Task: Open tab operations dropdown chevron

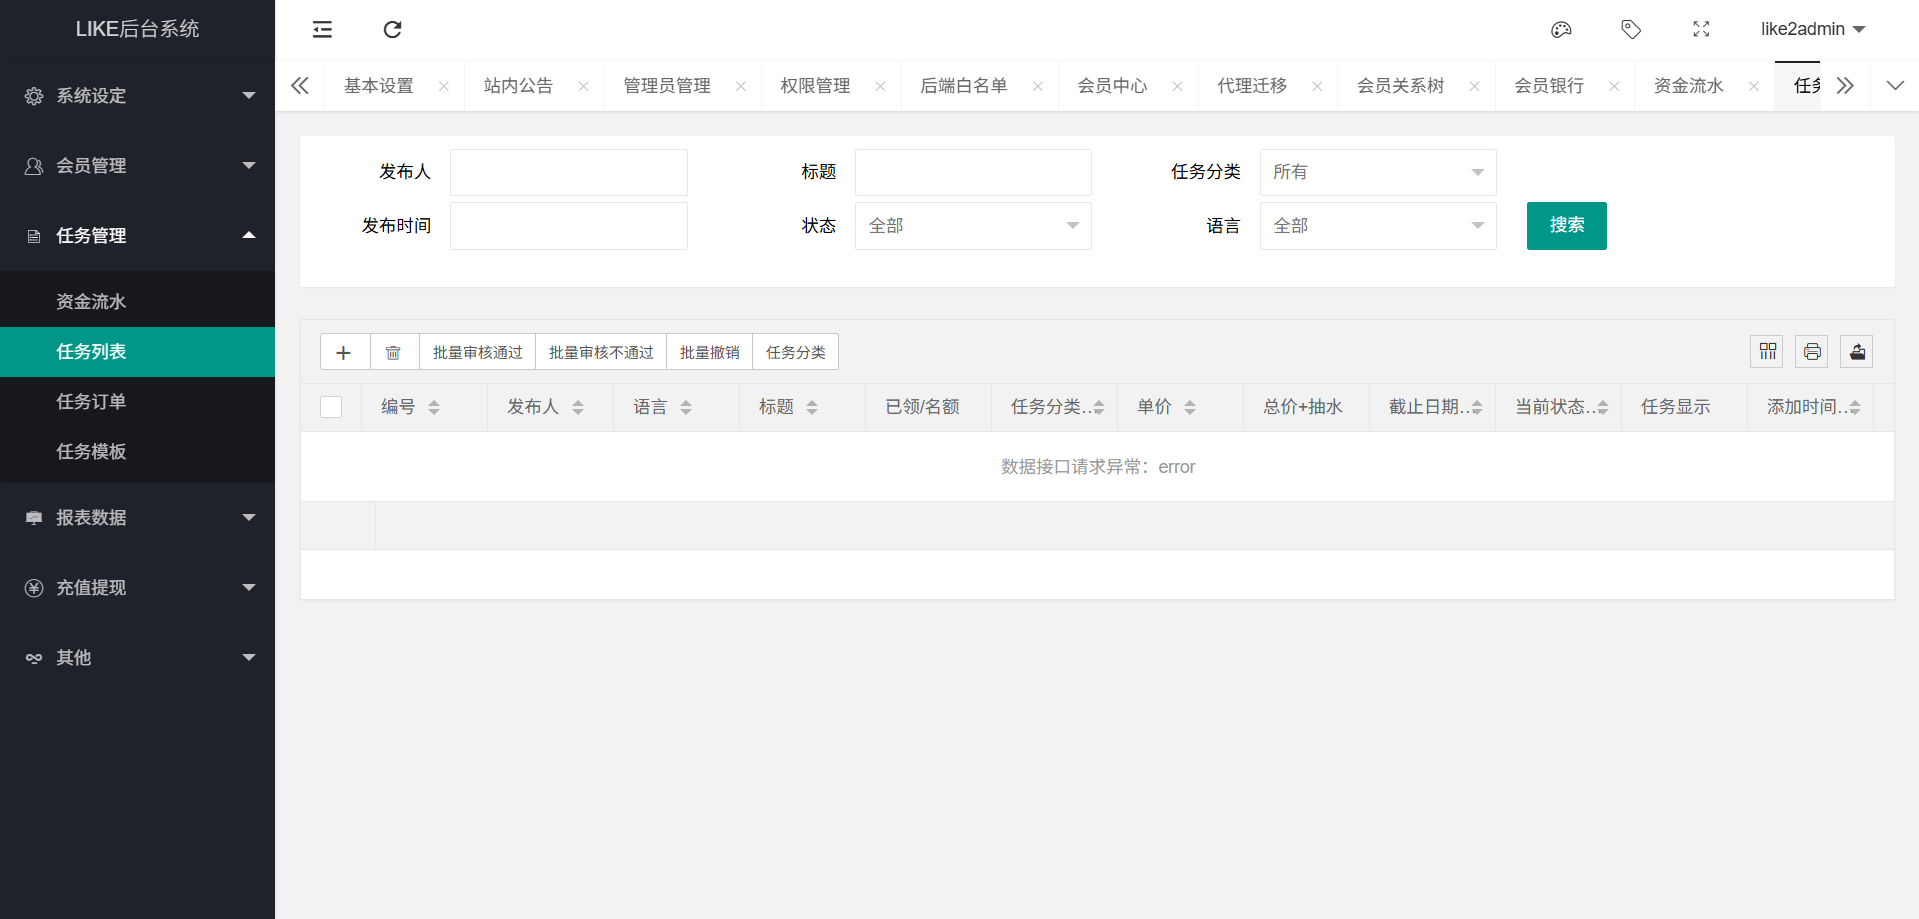Action: click(x=1895, y=86)
